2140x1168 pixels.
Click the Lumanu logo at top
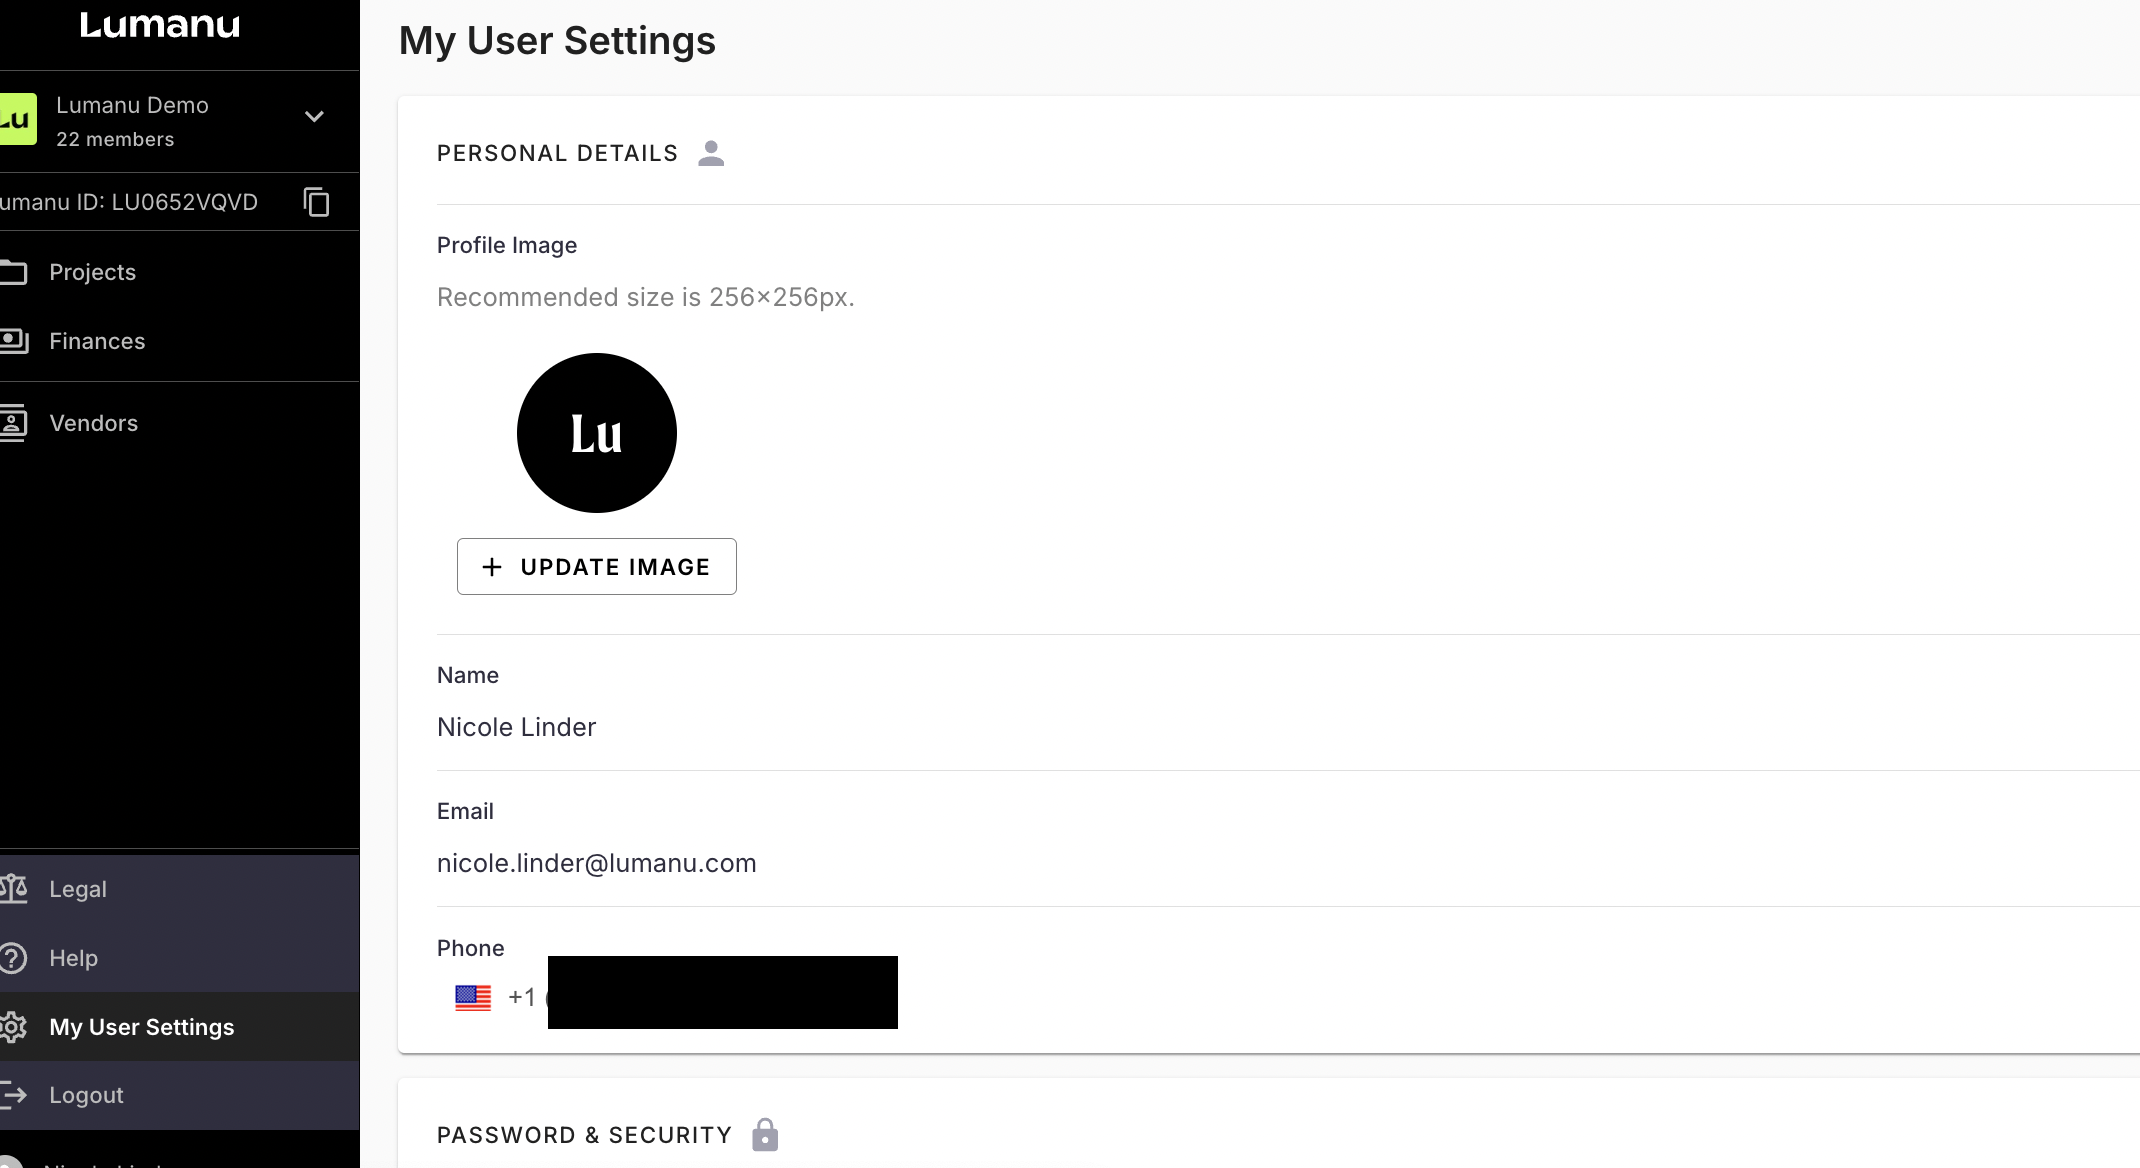[160, 25]
